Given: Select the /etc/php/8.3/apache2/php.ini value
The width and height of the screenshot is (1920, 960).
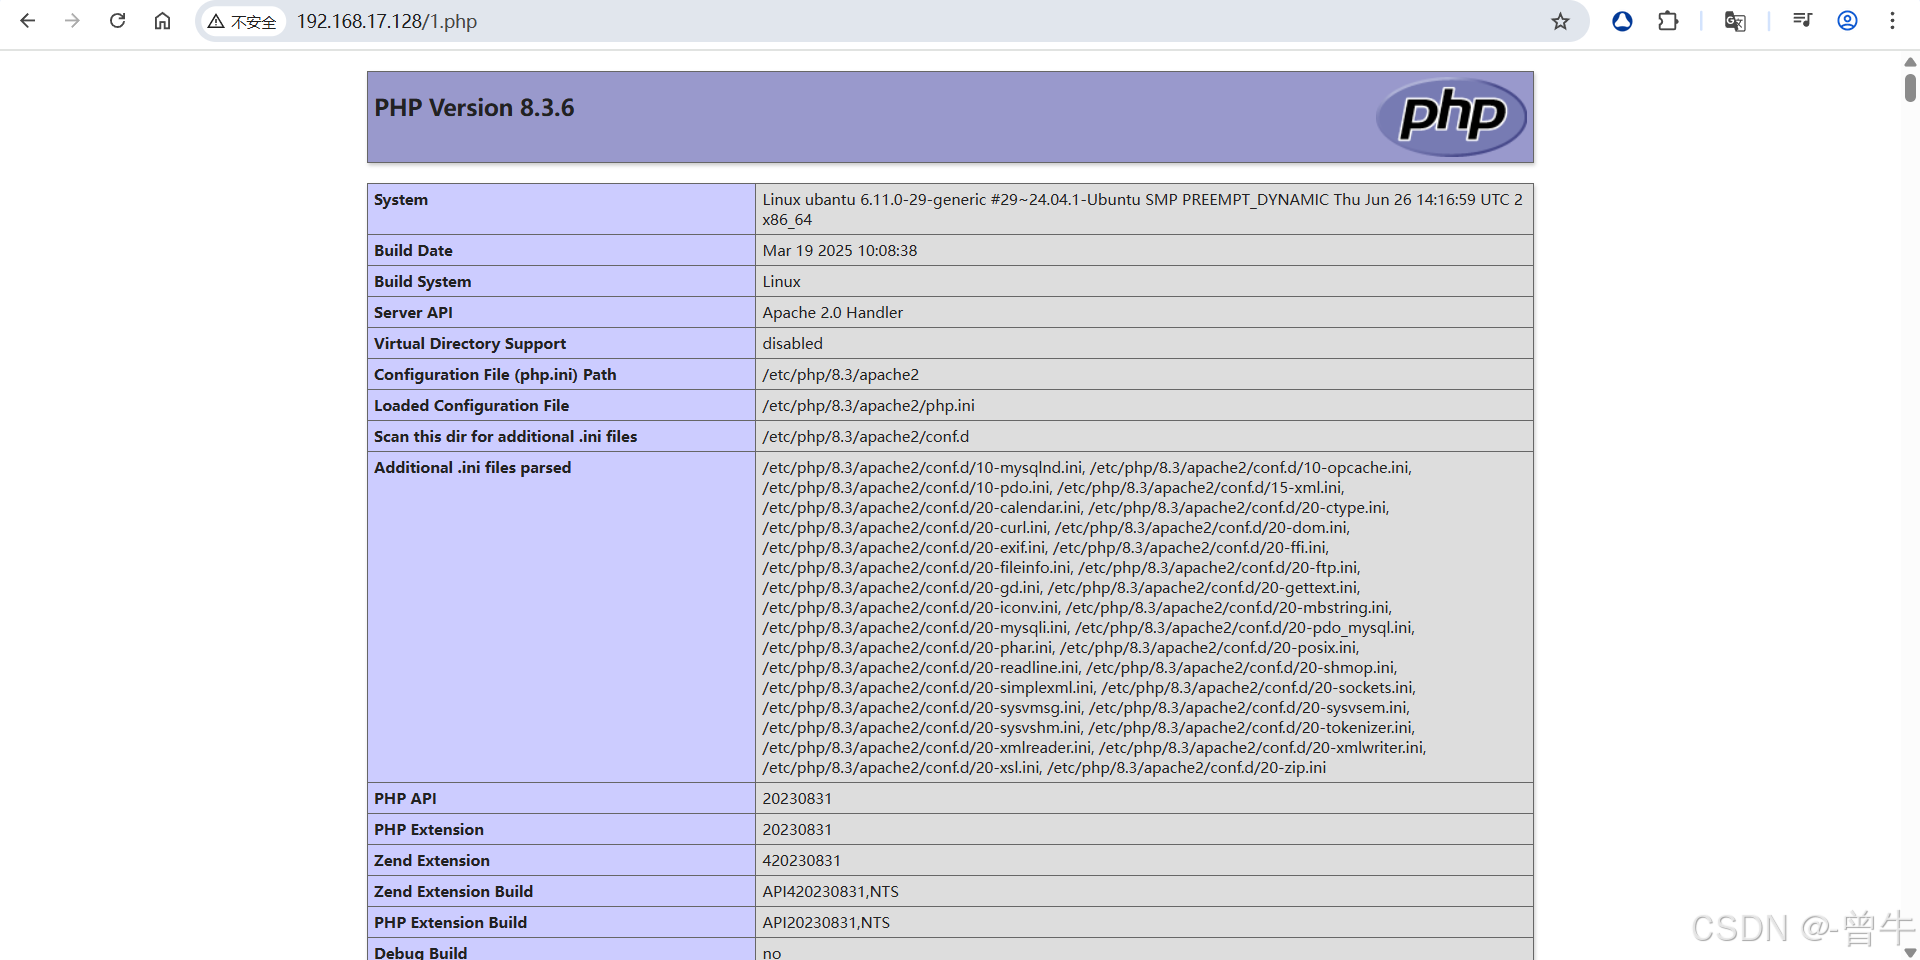Looking at the screenshot, I should click(x=868, y=406).
